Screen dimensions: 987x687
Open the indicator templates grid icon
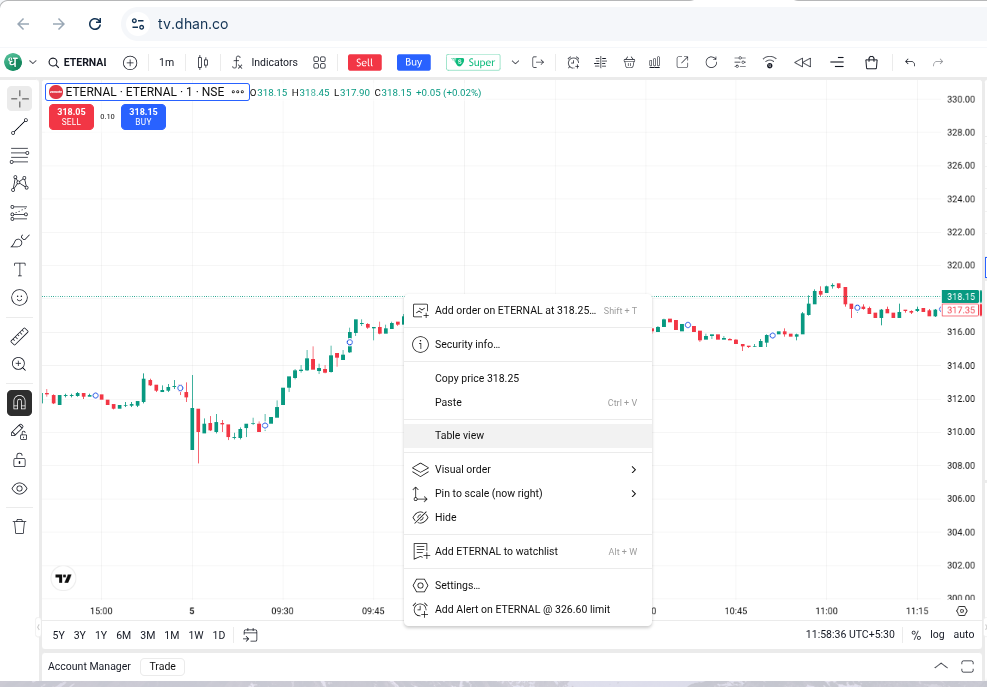pyautogui.click(x=319, y=62)
